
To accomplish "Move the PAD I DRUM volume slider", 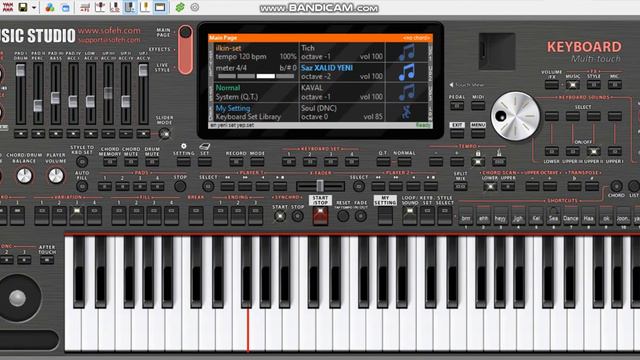I will click(20, 70).
